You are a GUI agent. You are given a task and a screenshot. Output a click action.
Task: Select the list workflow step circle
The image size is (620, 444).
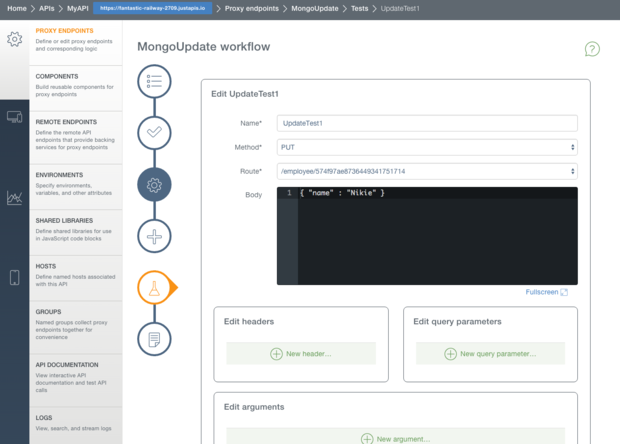pos(154,81)
